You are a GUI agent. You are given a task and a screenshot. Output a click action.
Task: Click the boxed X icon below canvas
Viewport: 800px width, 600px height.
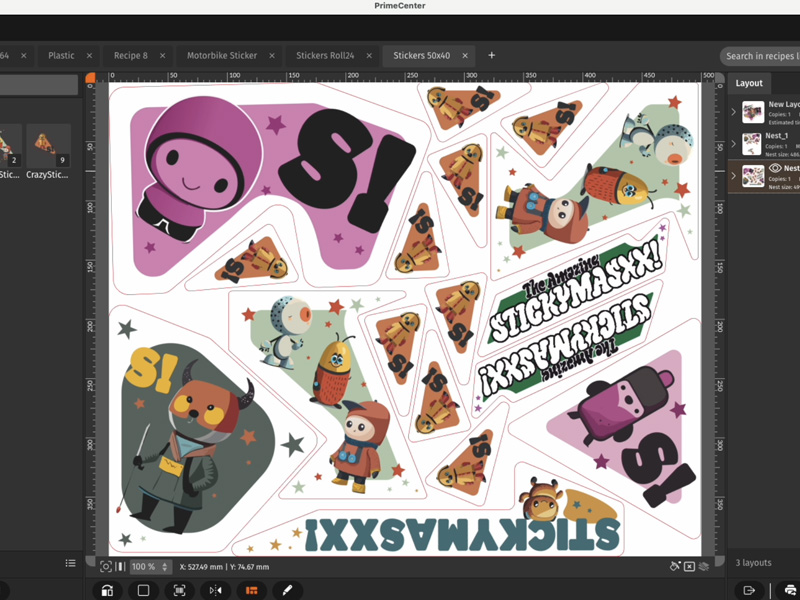point(689,566)
